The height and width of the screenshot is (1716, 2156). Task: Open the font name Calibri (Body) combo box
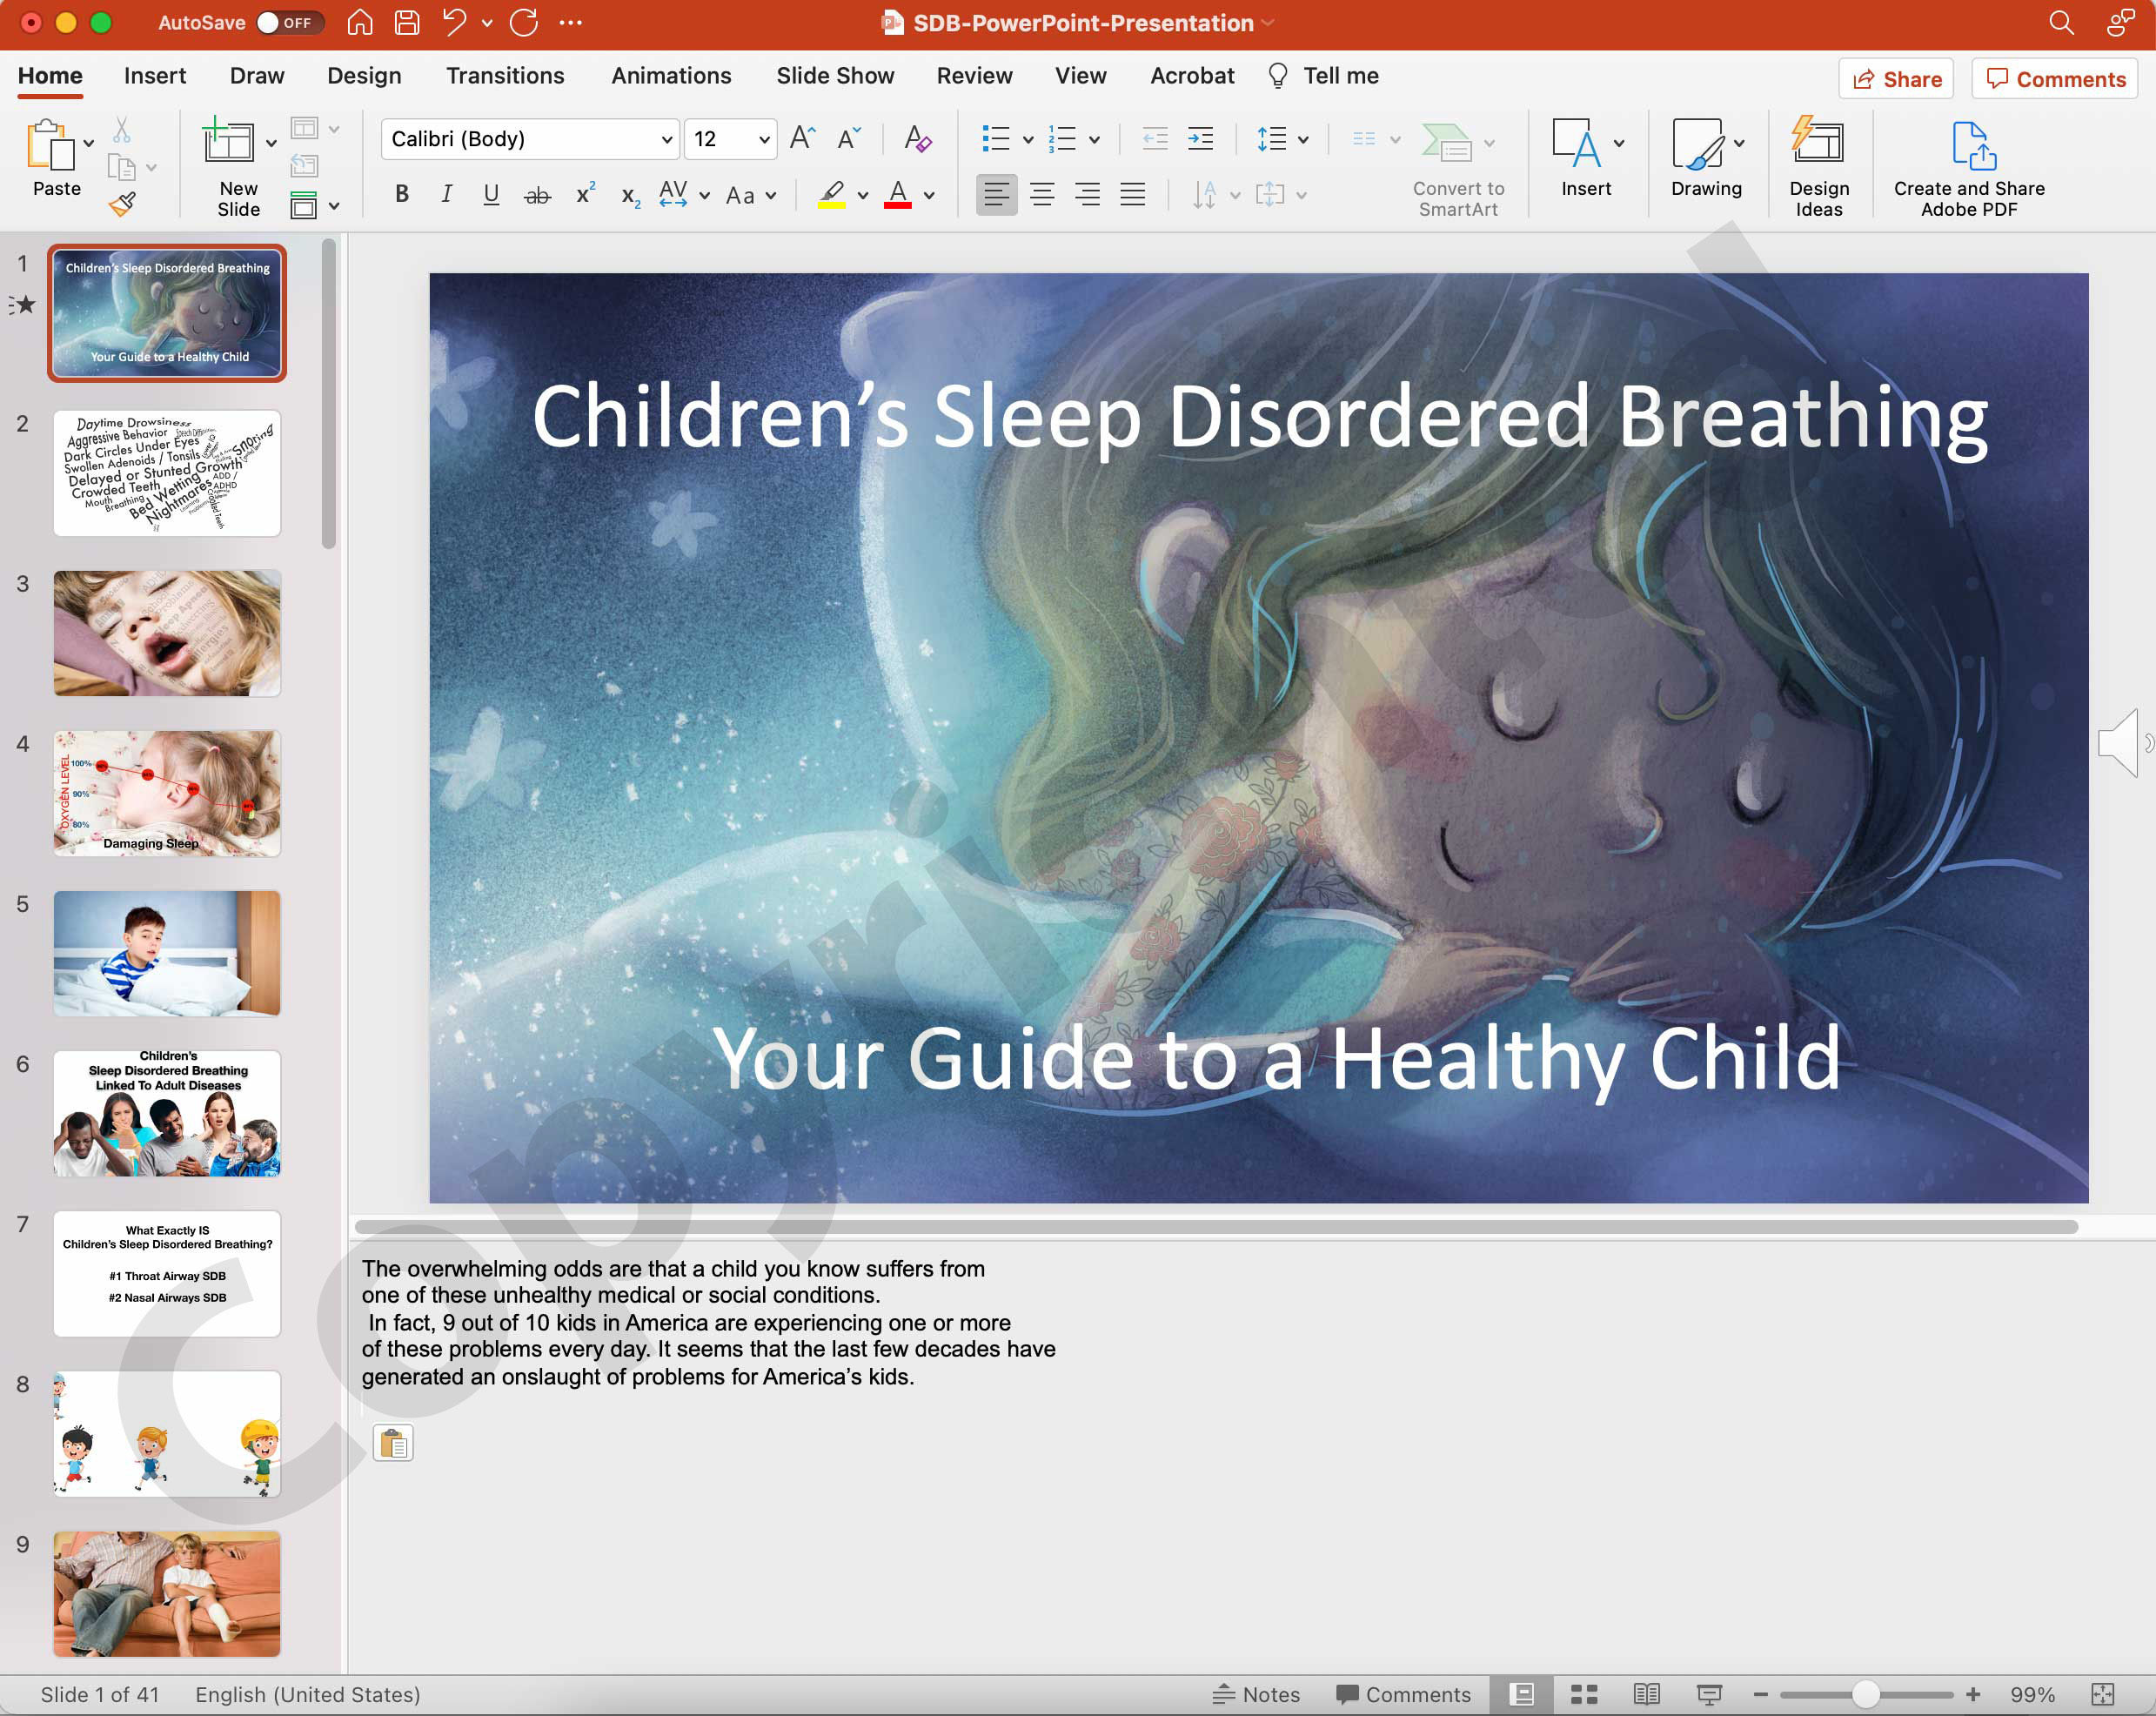[530, 139]
